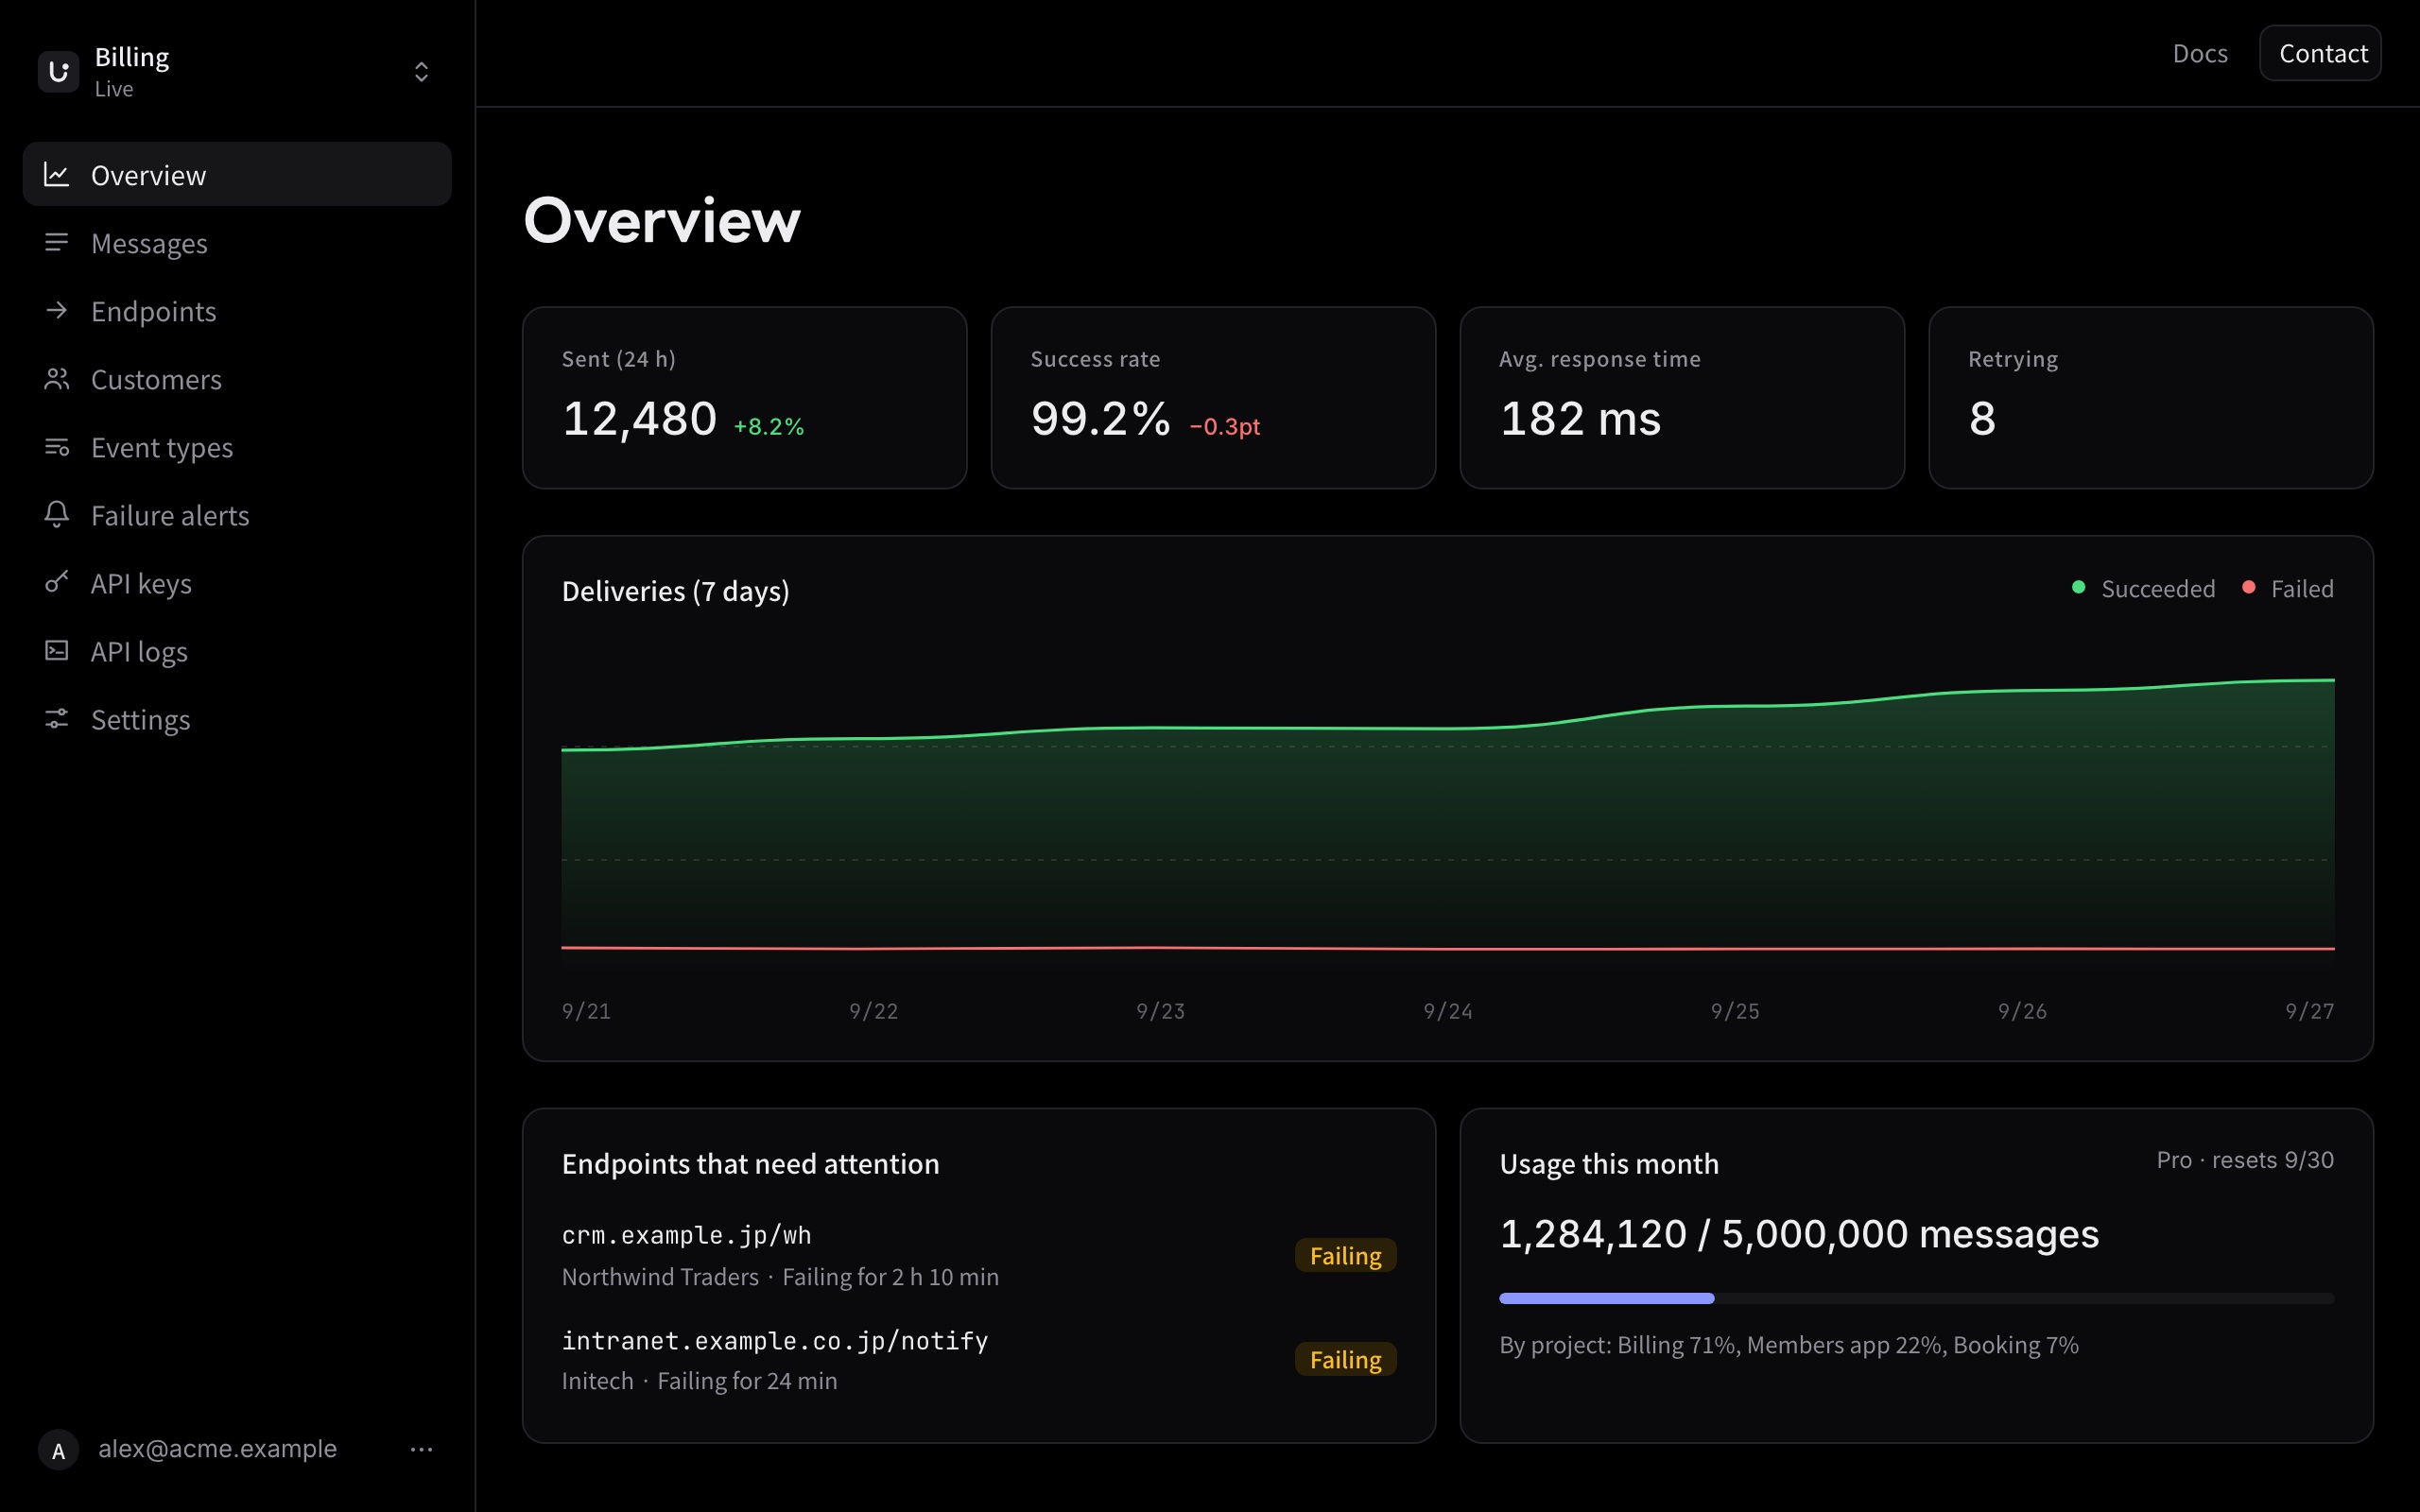The width and height of the screenshot is (2420, 1512).
Task: Click the By project usage breakdown text
Action: click(x=1789, y=1345)
